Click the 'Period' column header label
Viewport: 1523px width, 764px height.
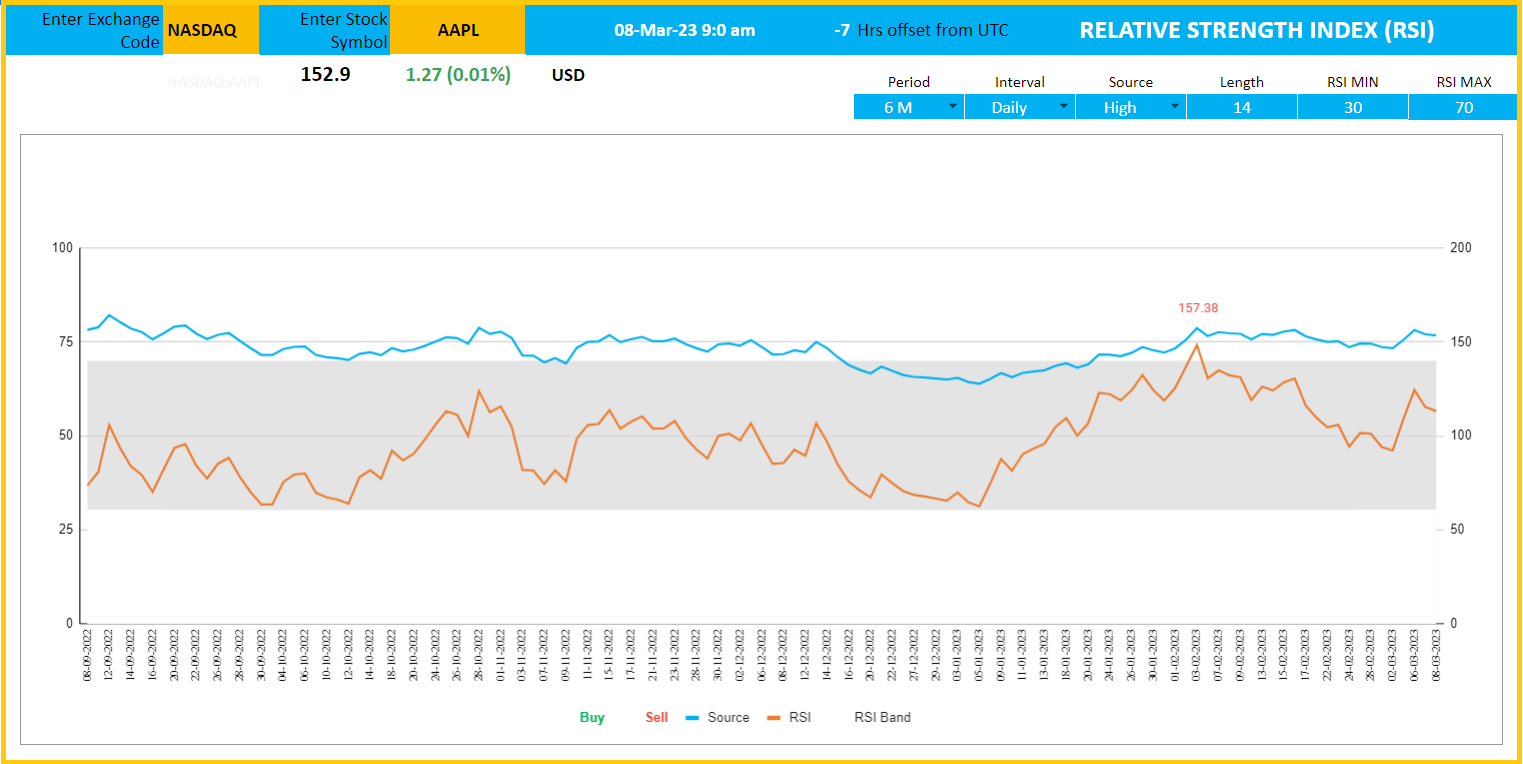tap(909, 82)
